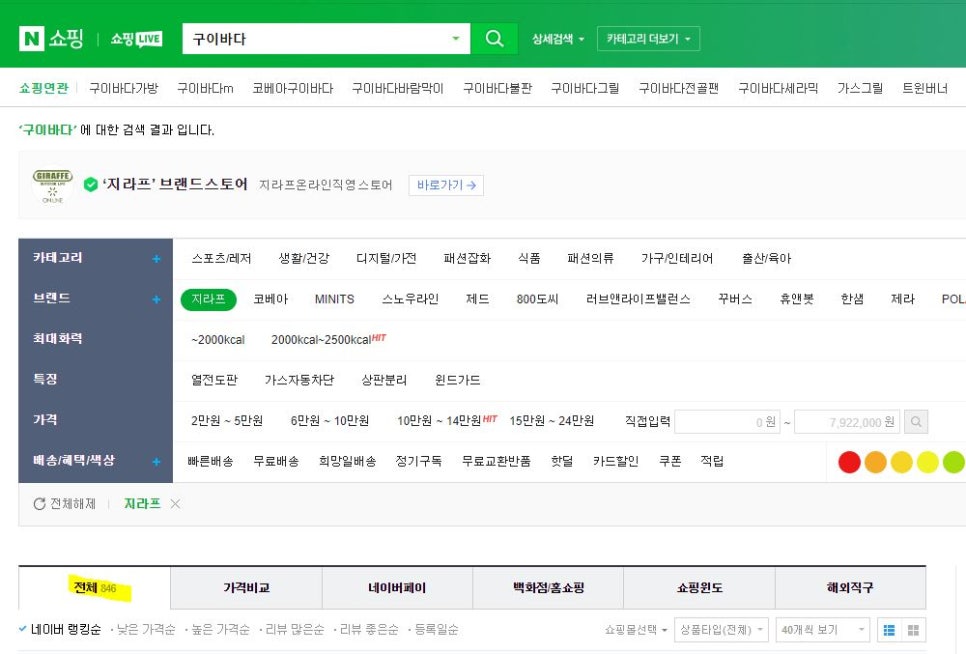The image size is (966, 654).
Task: Sort by 높은 가격순
Action: (221, 629)
